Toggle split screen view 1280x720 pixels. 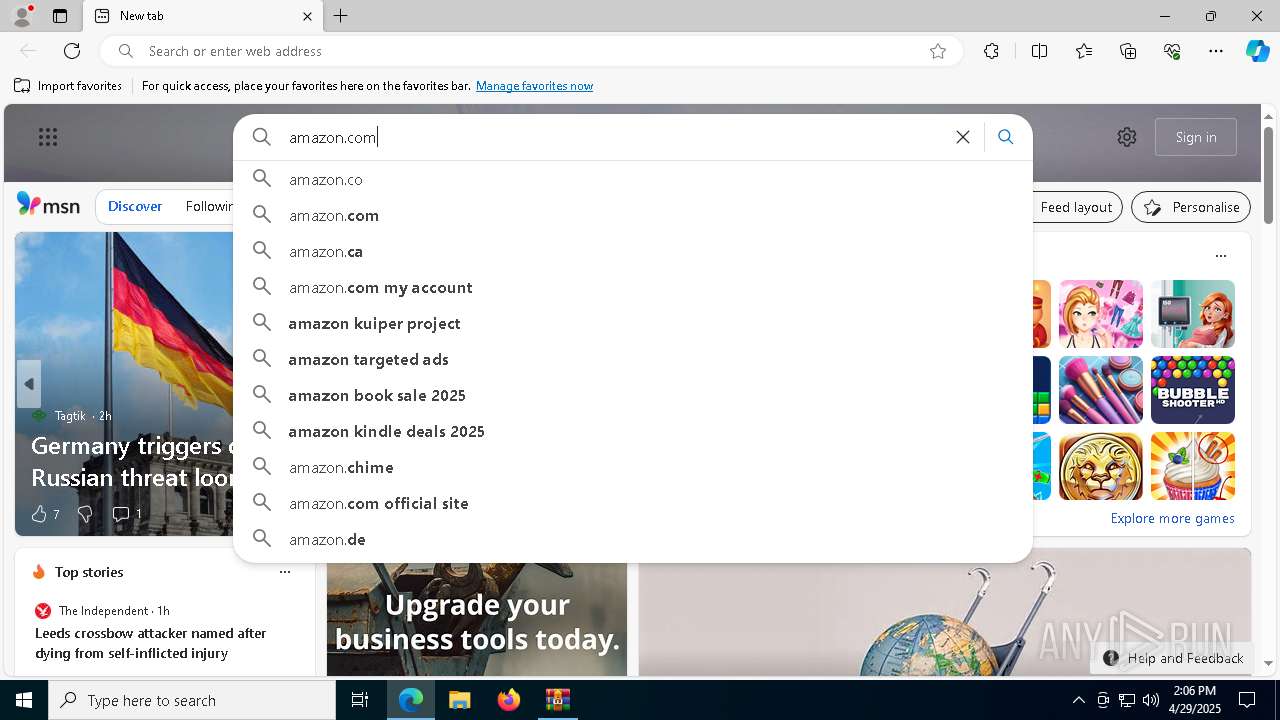pos(1039,51)
